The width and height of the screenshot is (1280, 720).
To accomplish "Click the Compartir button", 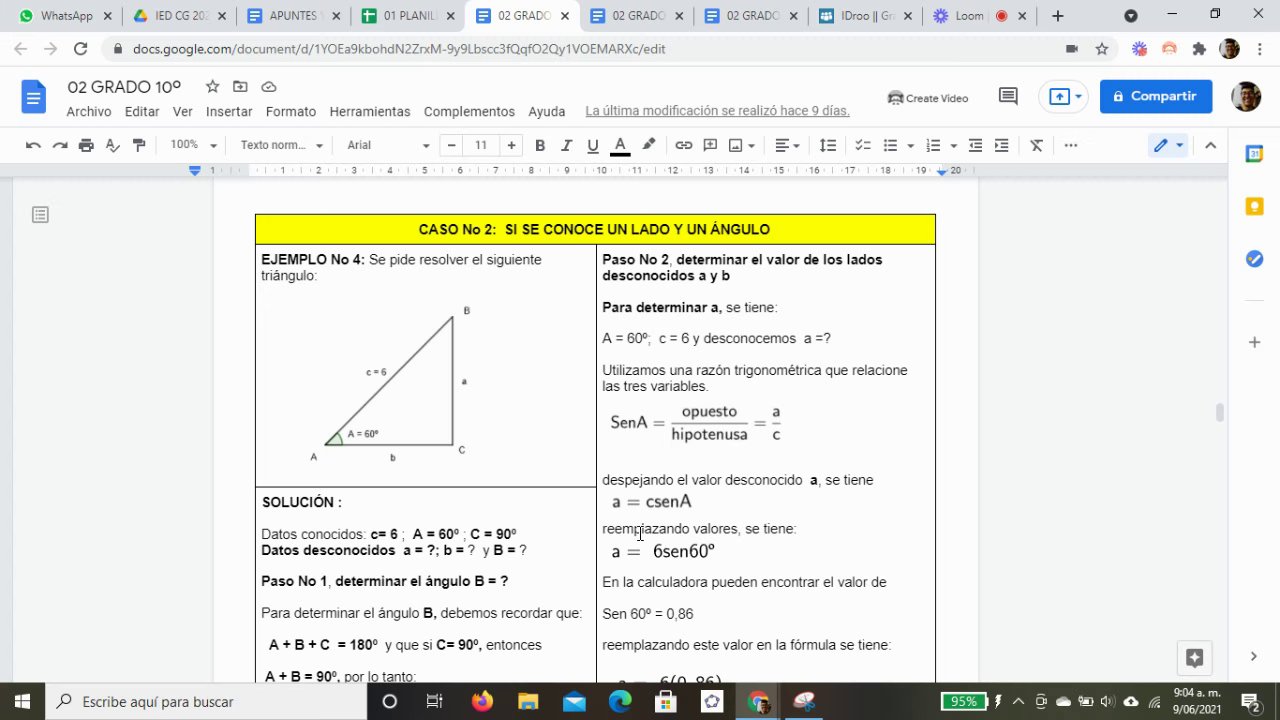I will point(1155,96).
